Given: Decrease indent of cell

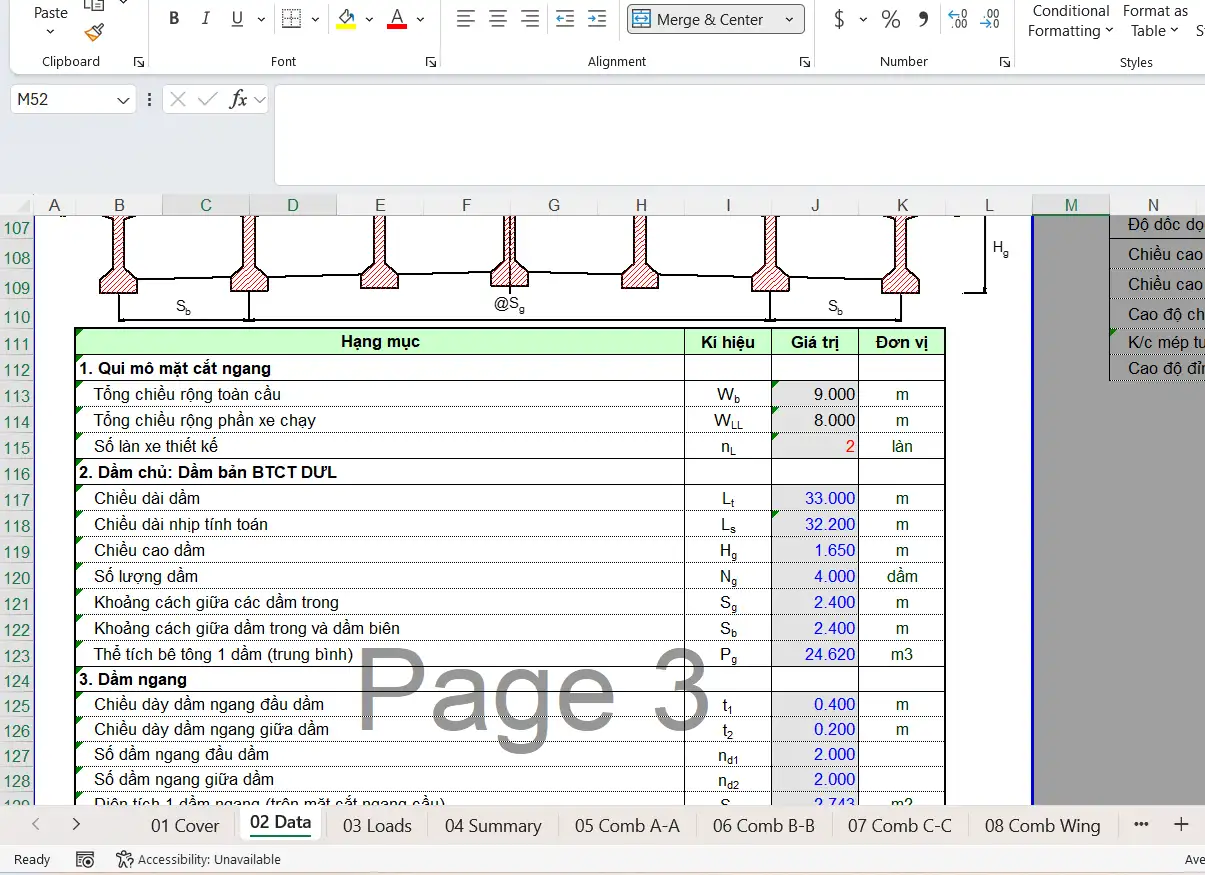Looking at the screenshot, I should (x=564, y=19).
